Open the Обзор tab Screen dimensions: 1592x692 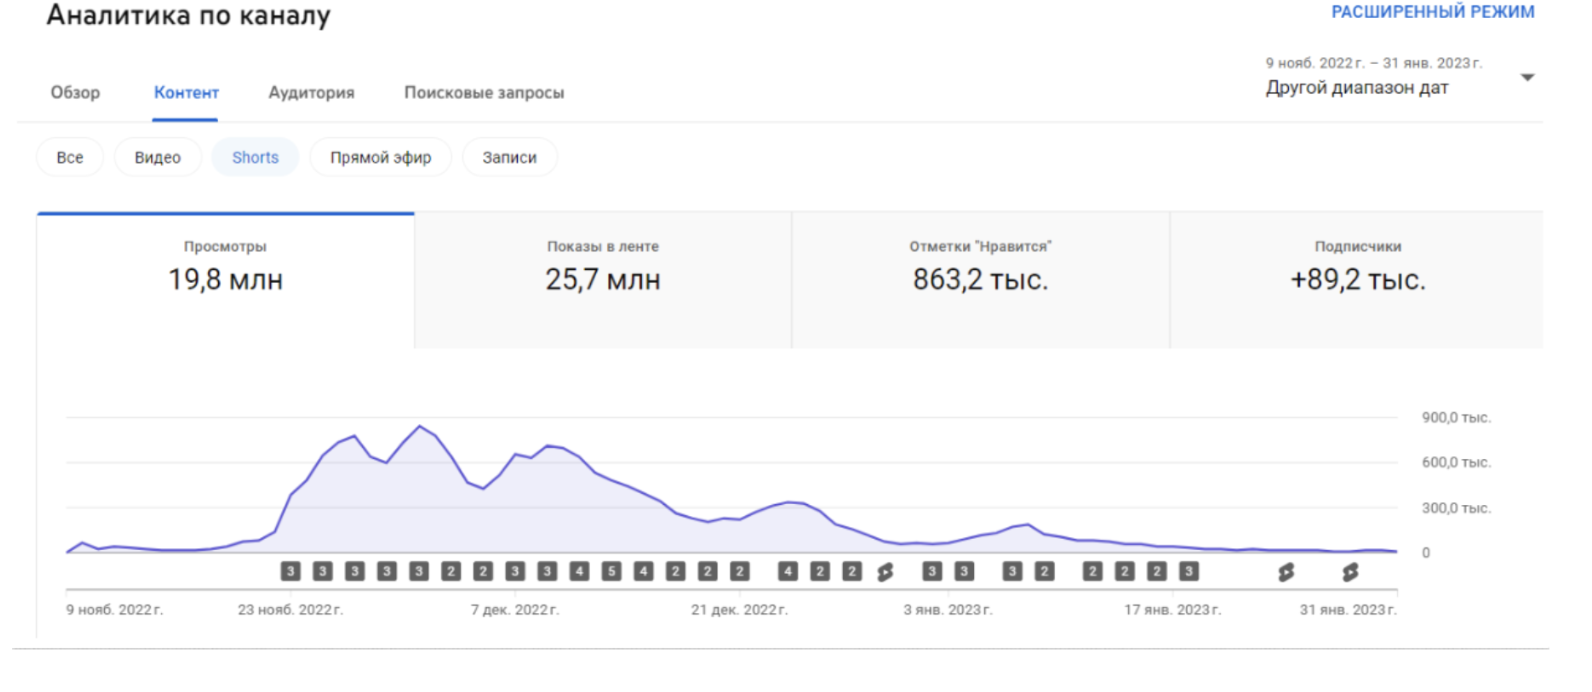click(75, 92)
